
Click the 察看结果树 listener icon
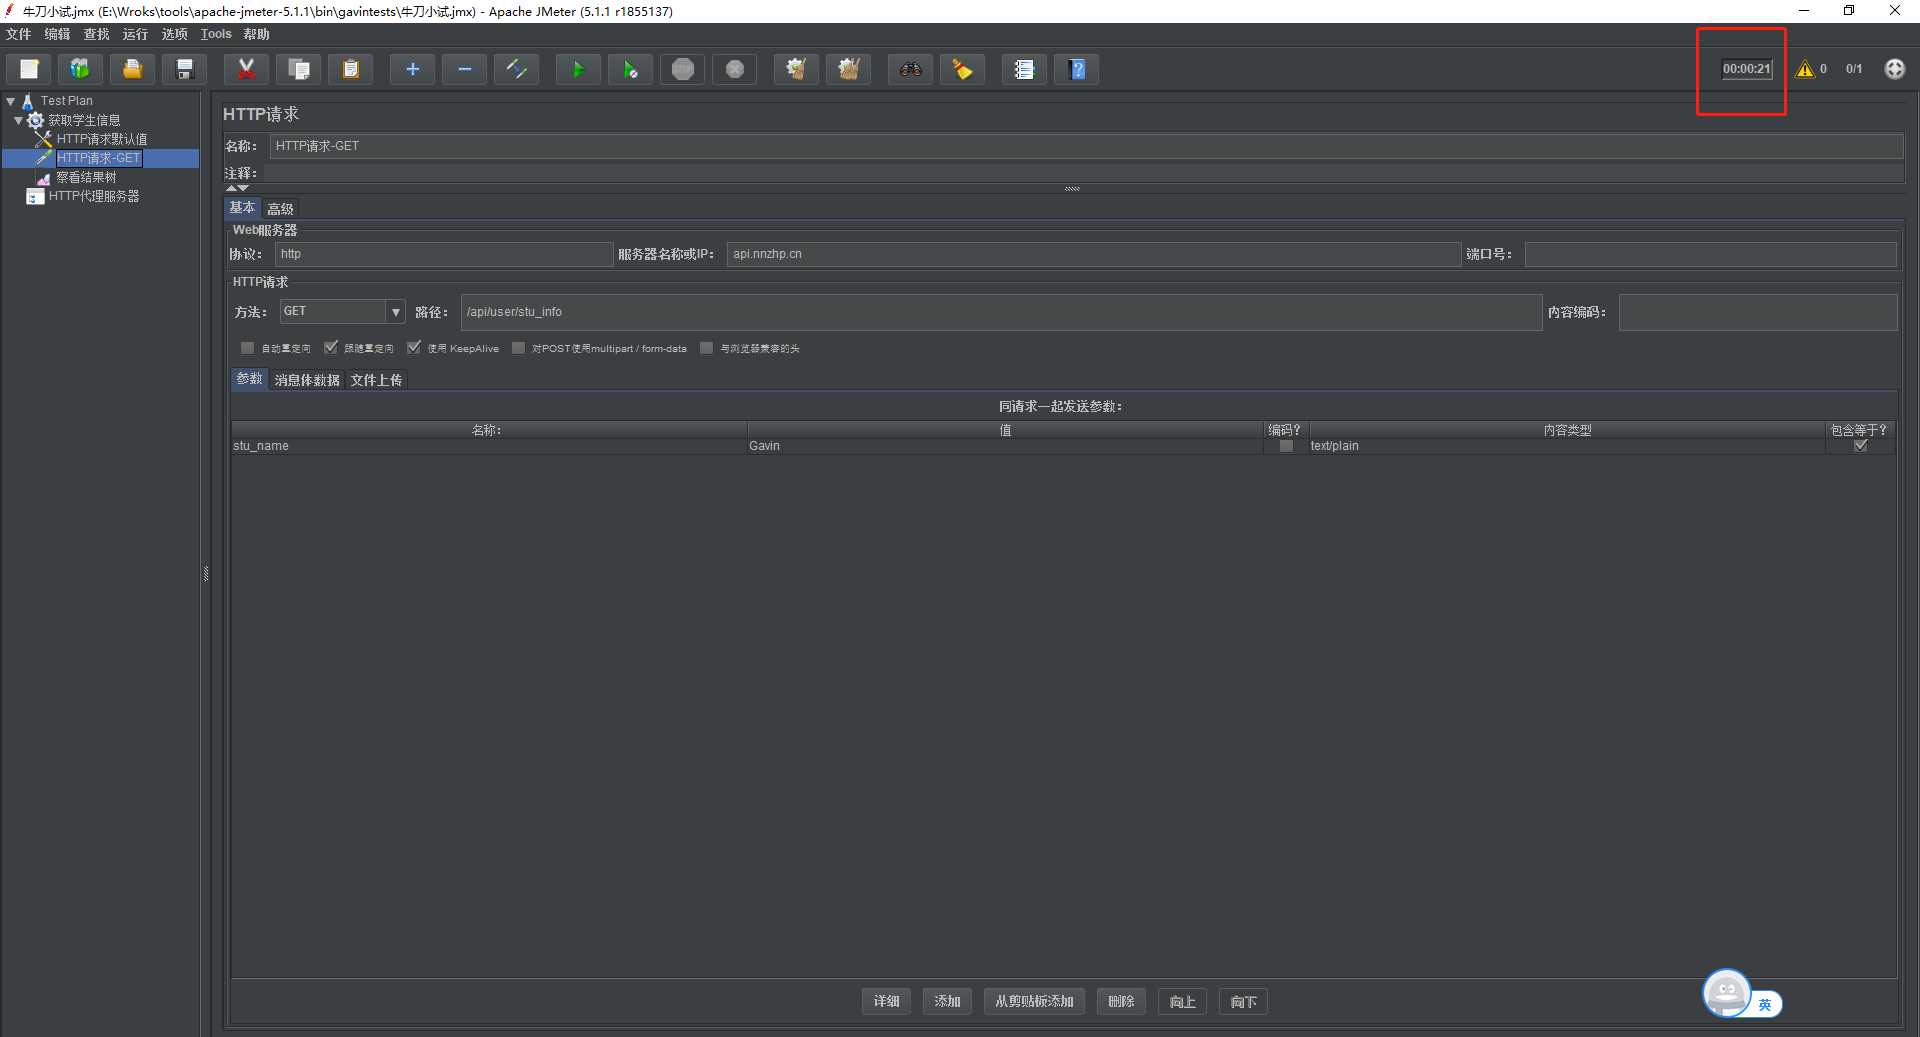[x=43, y=177]
